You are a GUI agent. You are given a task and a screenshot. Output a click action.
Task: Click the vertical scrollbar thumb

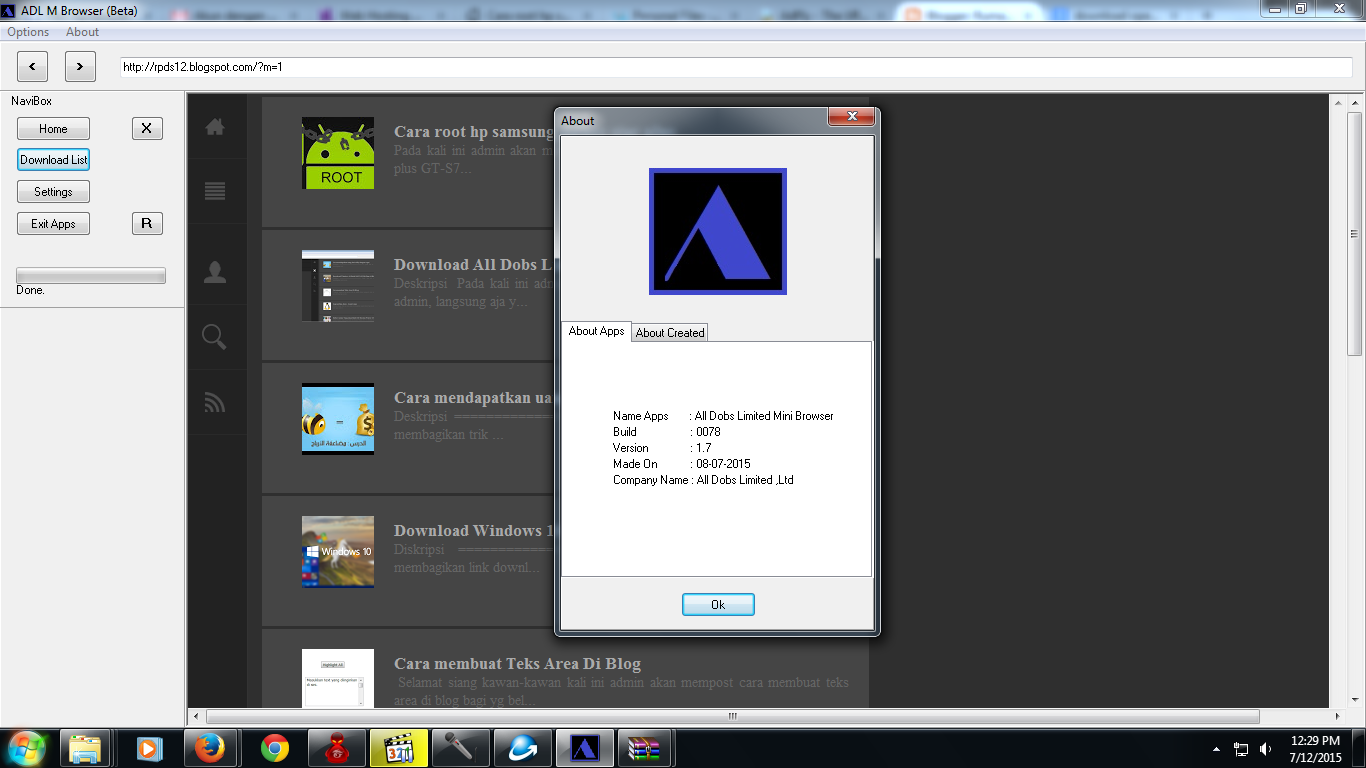[1355, 234]
